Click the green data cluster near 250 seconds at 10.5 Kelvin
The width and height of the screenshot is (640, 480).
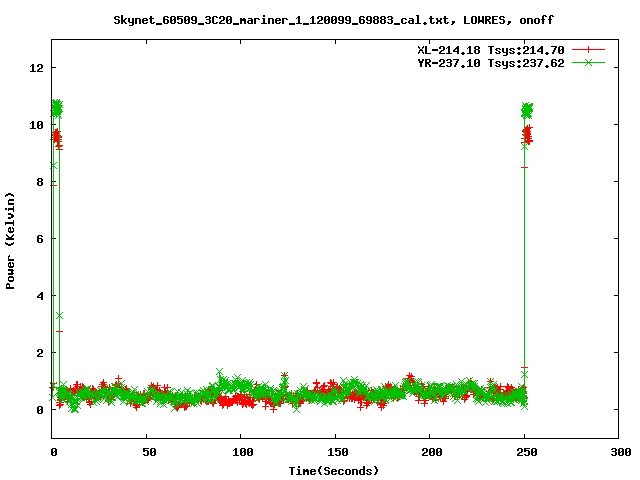(x=527, y=110)
